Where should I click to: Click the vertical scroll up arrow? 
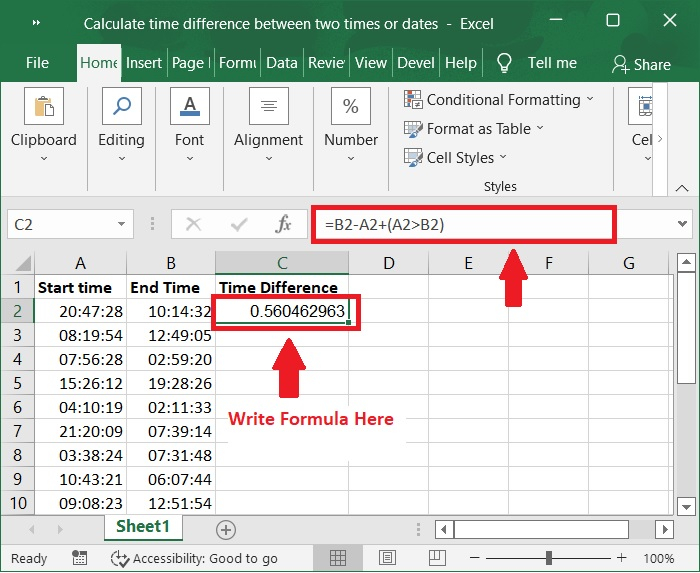(686, 262)
